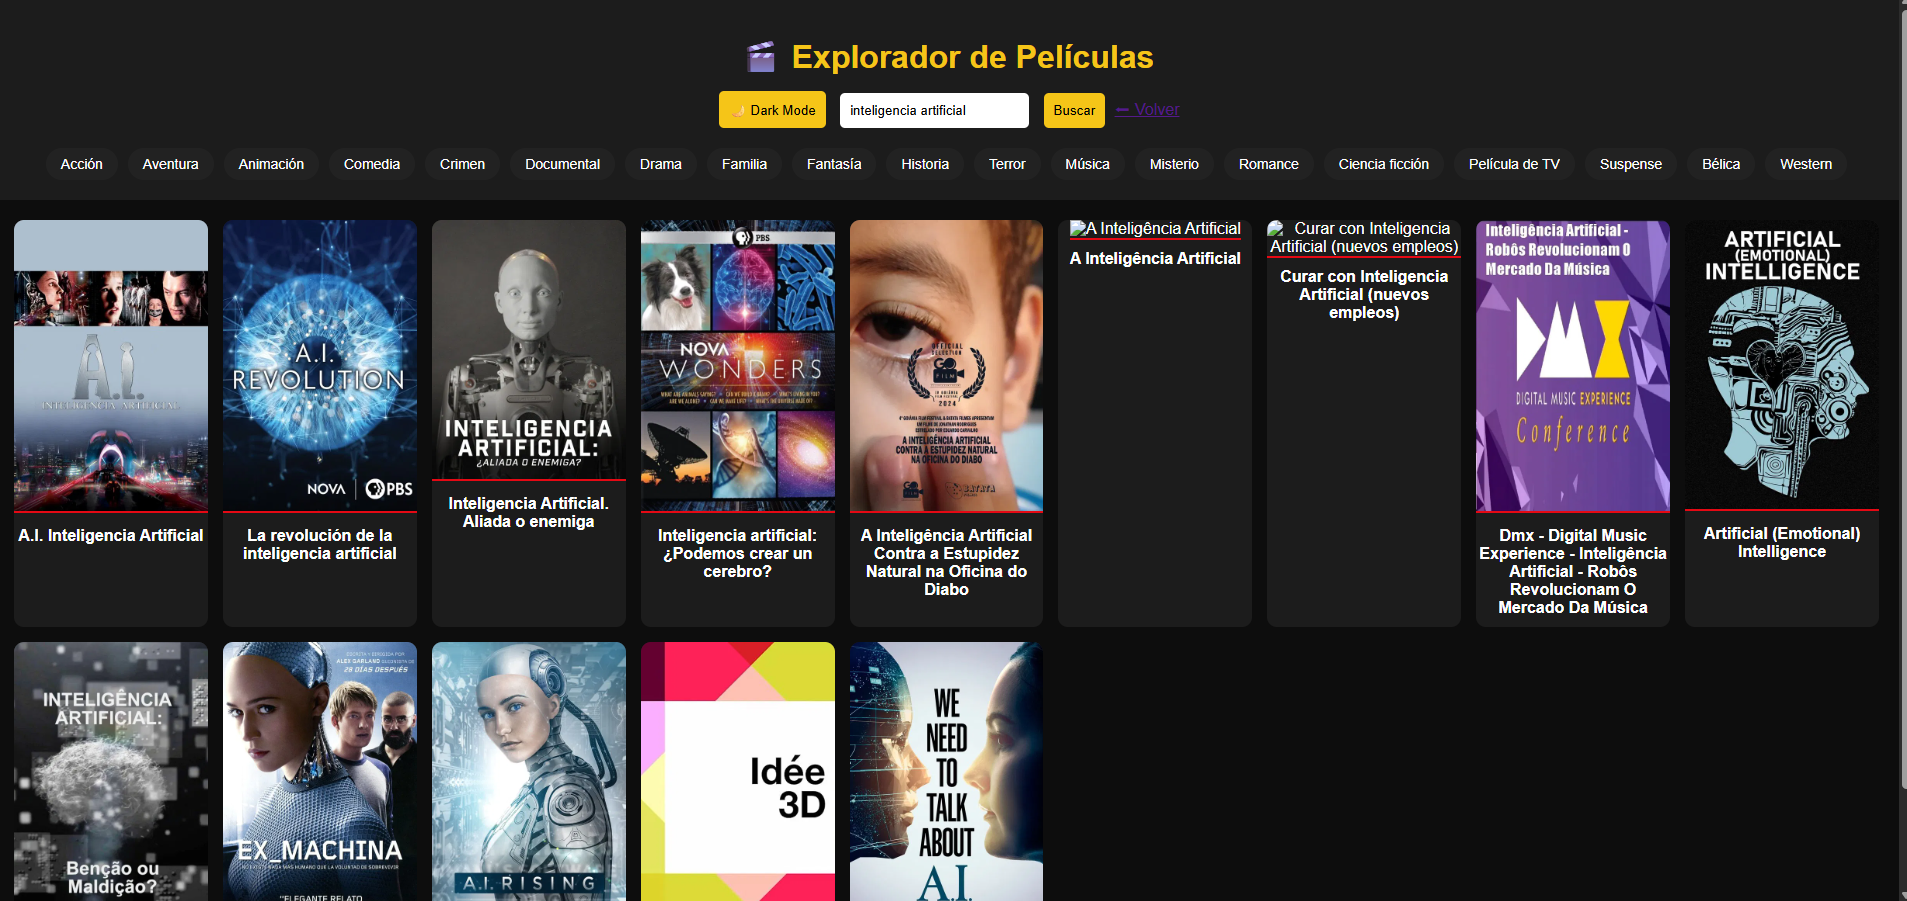Select the Música genre chip

point(1087,164)
